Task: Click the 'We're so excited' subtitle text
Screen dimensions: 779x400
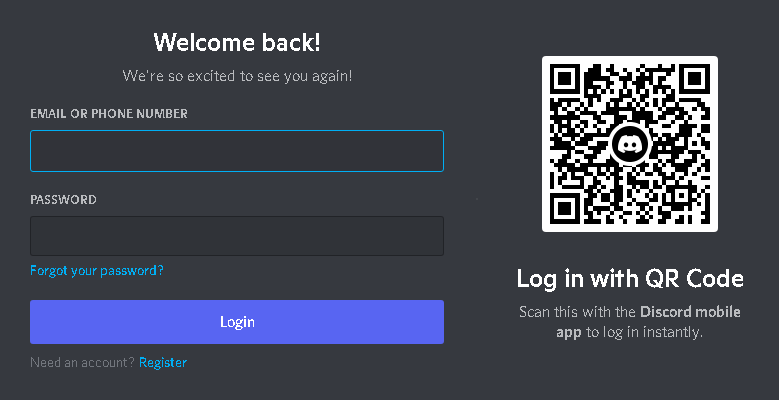Action: [x=237, y=77]
